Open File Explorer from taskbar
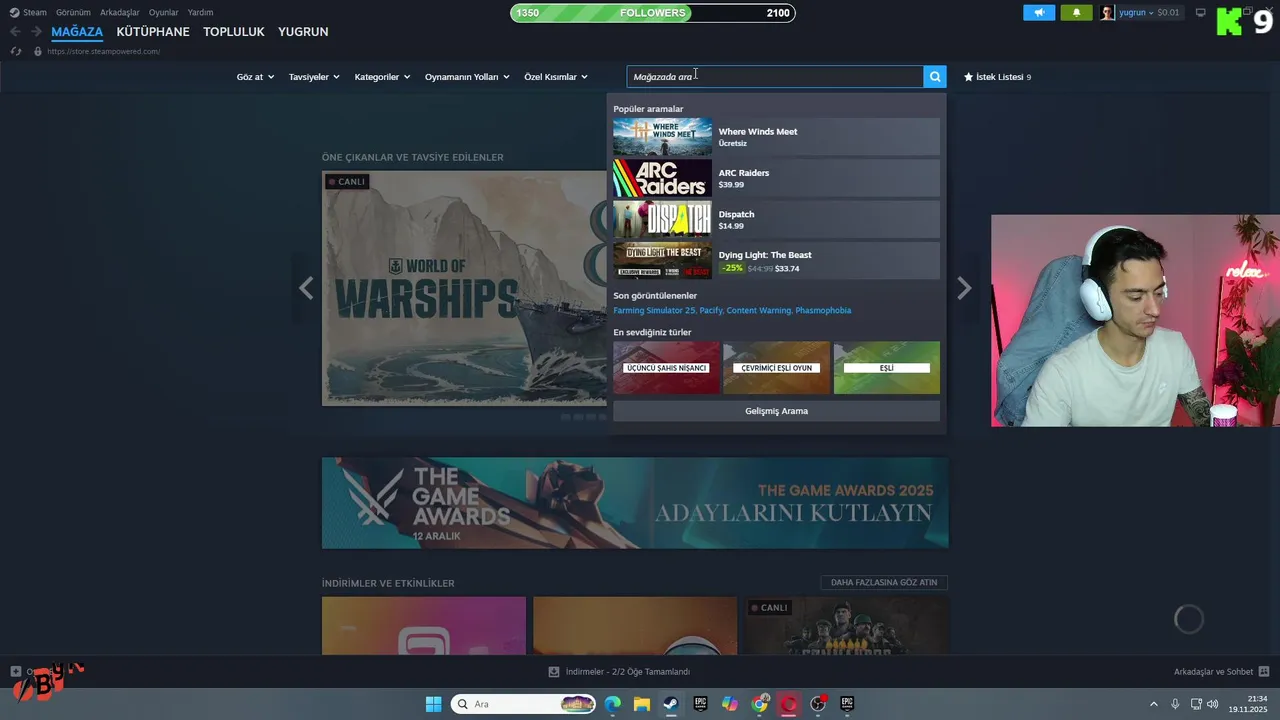The height and width of the screenshot is (720, 1280). pyautogui.click(x=641, y=704)
